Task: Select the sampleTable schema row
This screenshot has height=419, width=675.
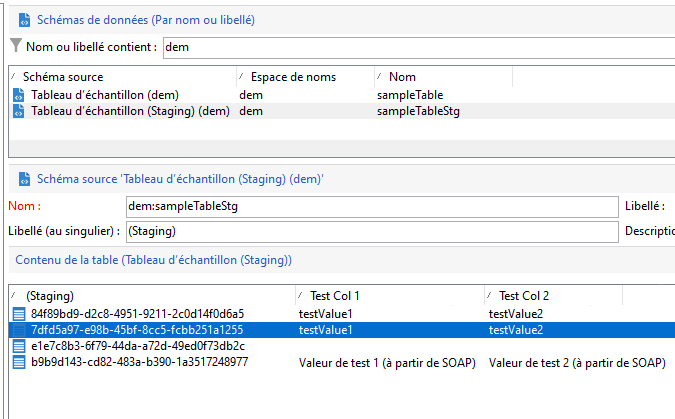Action: [x=342, y=95]
